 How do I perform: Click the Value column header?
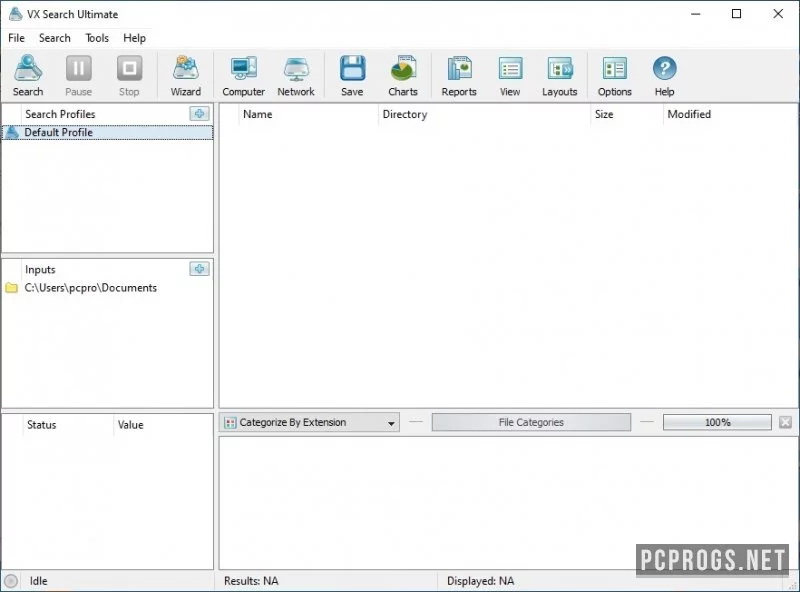pyautogui.click(x=163, y=425)
